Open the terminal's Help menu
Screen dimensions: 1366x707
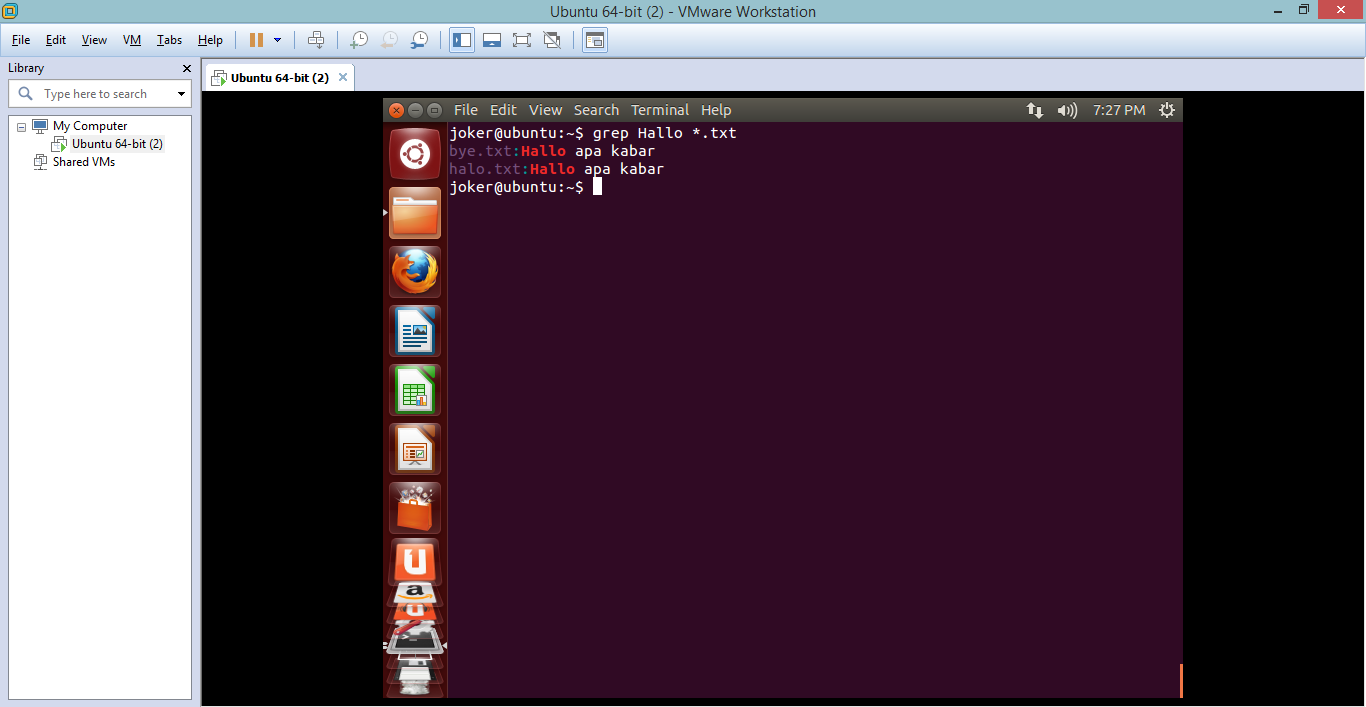coord(716,110)
